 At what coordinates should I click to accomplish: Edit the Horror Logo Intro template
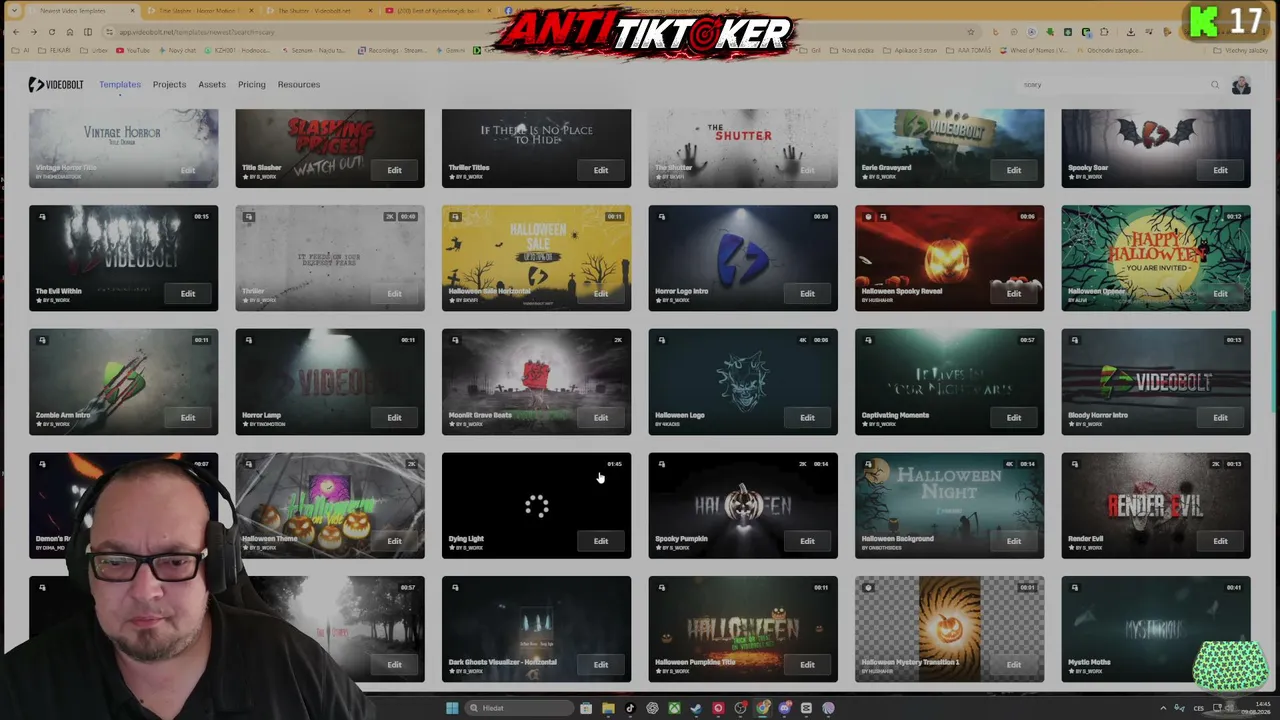pyautogui.click(x=807, y=294)
